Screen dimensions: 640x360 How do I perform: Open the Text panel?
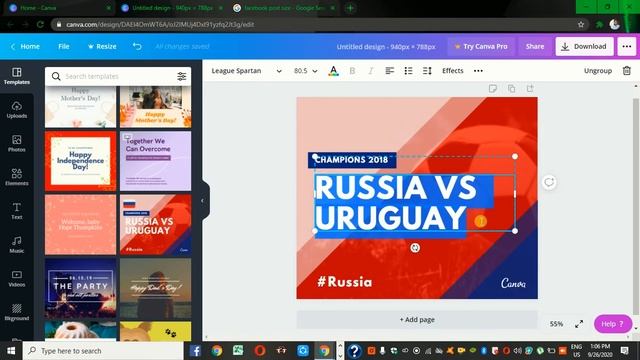17,211
